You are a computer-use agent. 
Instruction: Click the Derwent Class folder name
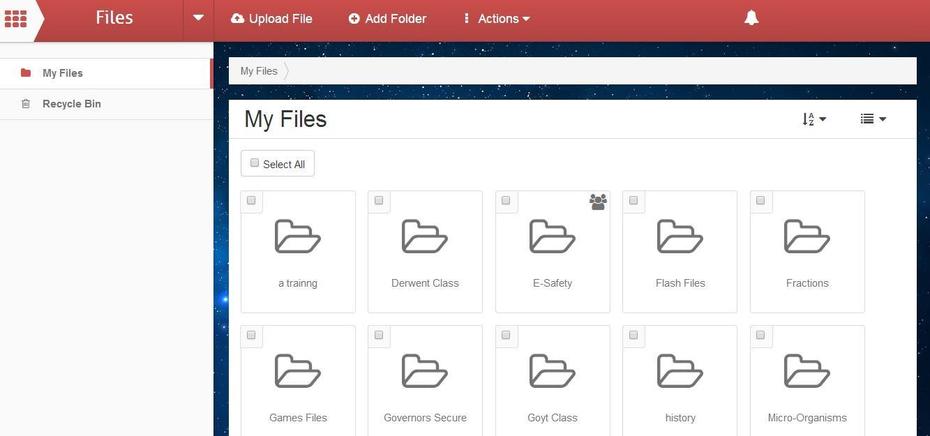(425, 284)
